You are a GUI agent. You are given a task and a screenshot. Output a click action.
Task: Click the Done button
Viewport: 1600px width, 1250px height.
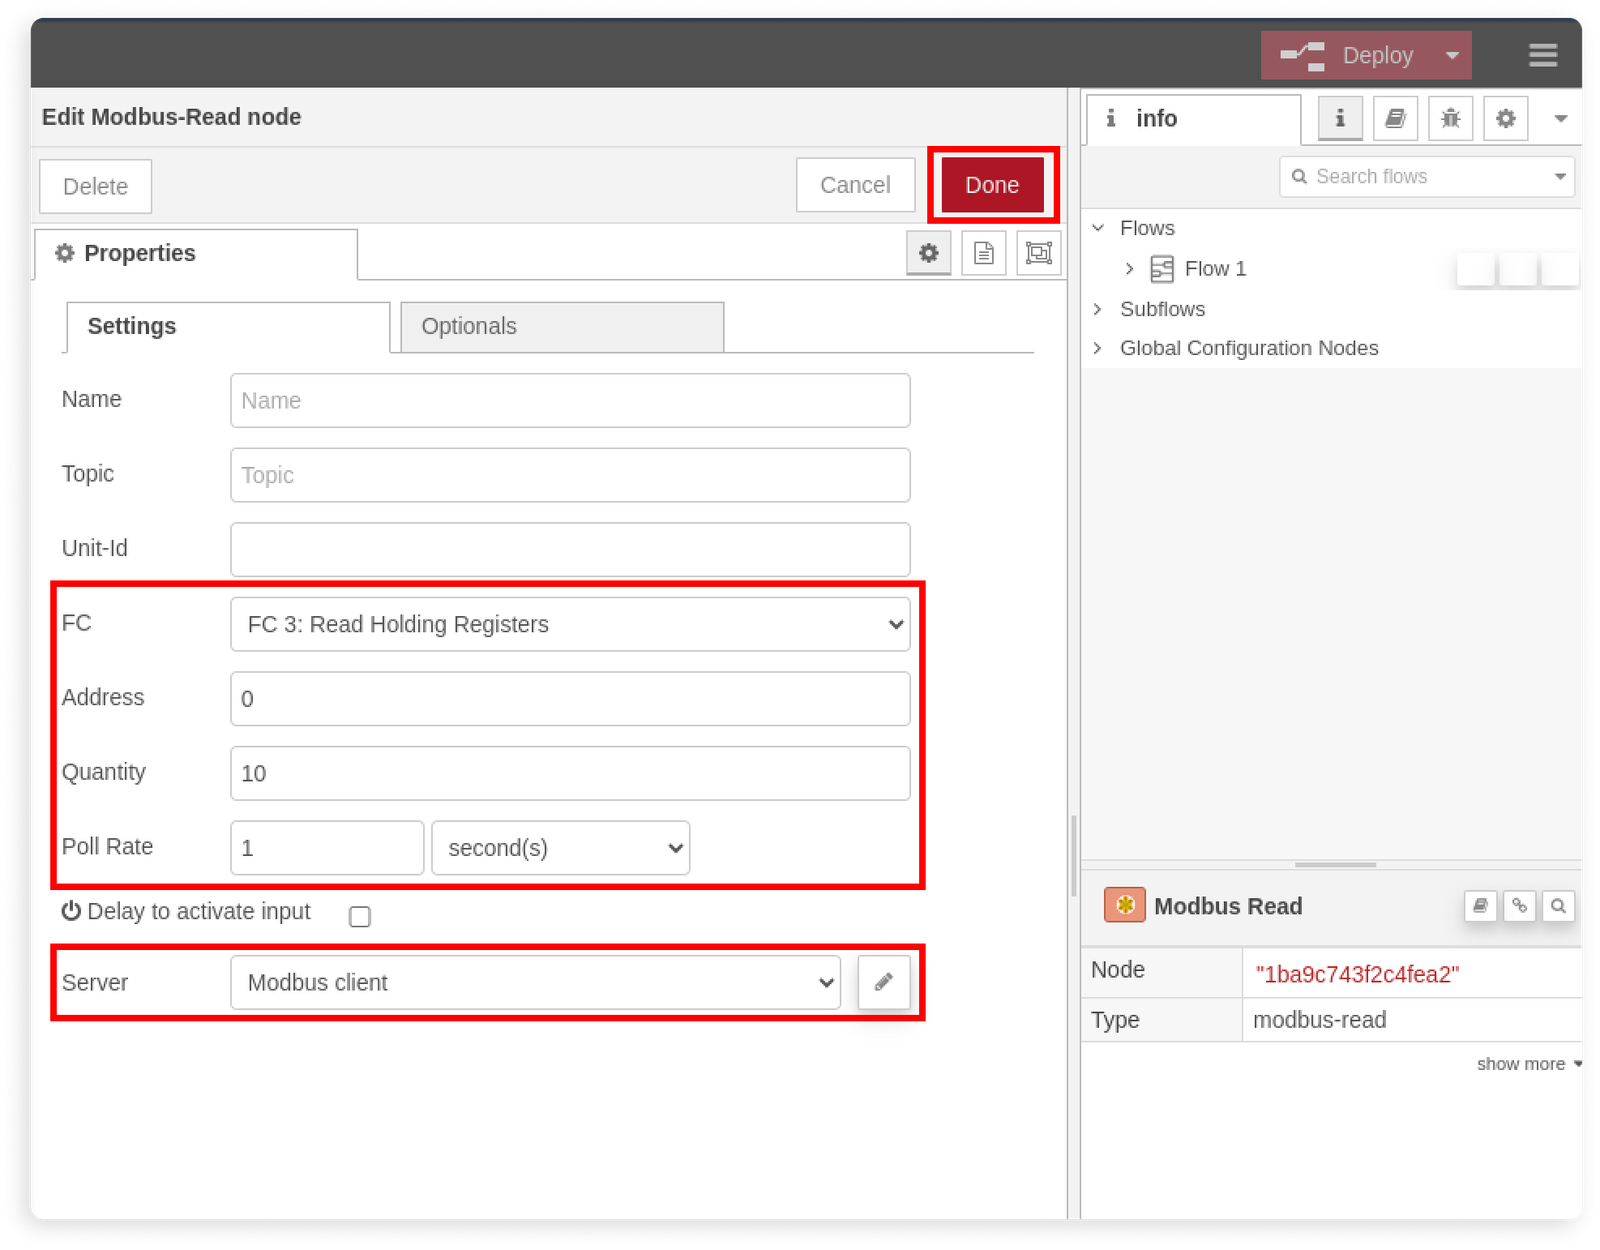992,185
